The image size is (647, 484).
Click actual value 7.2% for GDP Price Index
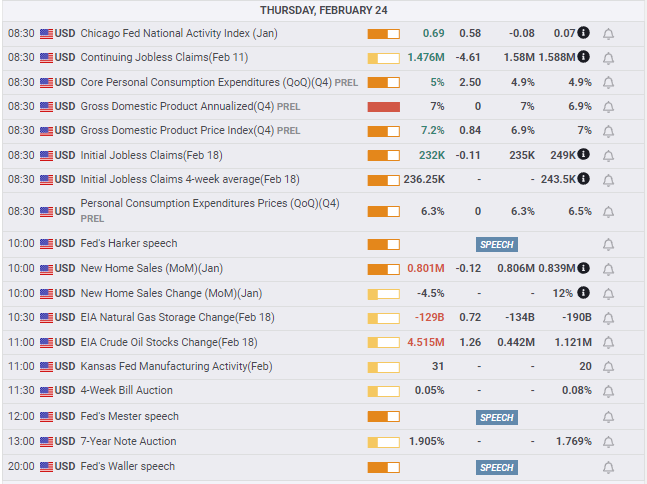point(432,130)
